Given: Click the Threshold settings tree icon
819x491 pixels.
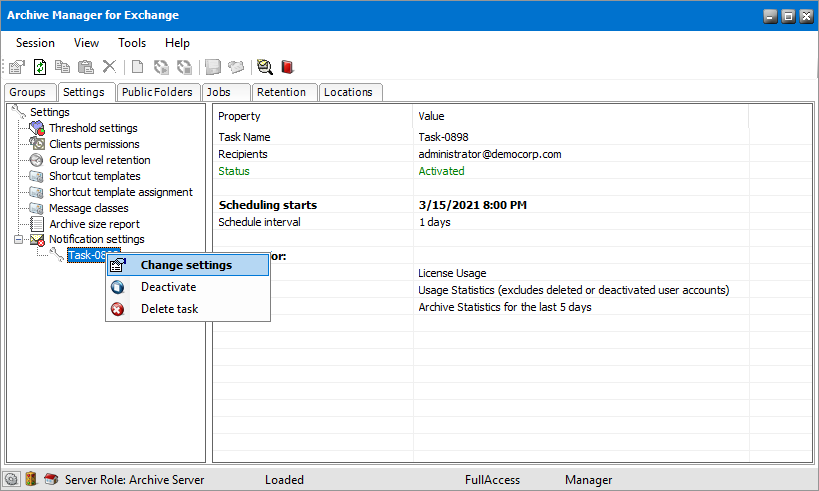Looking at the screenshot, I should coord(37,128).
